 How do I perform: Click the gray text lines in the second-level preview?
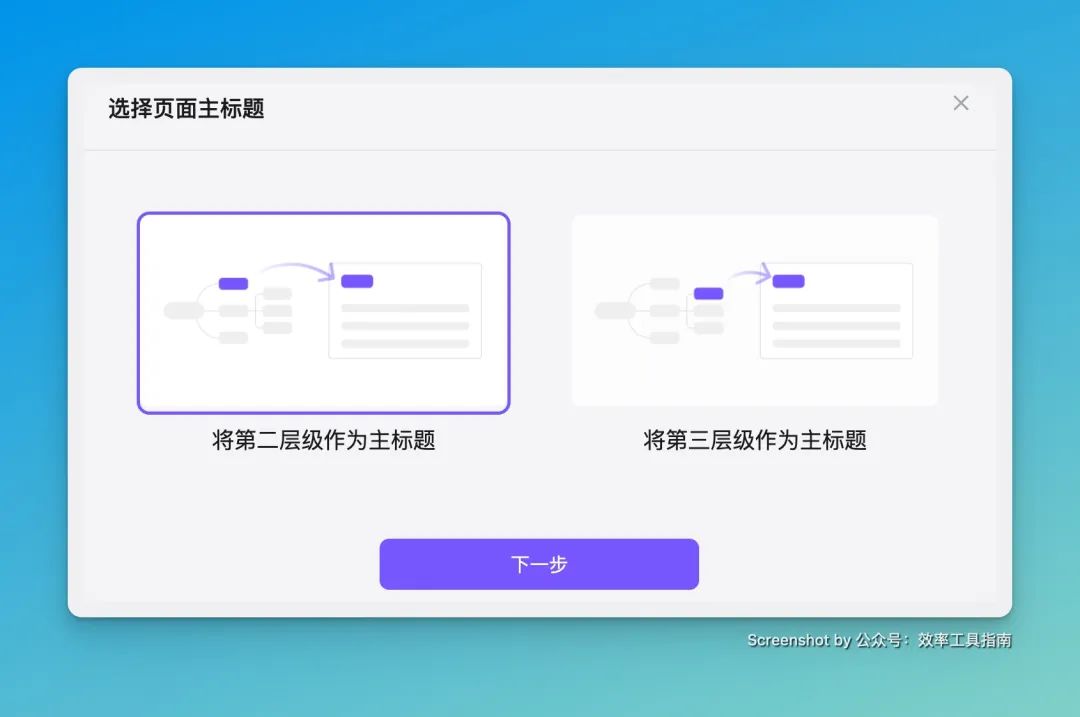coord(405,326)
